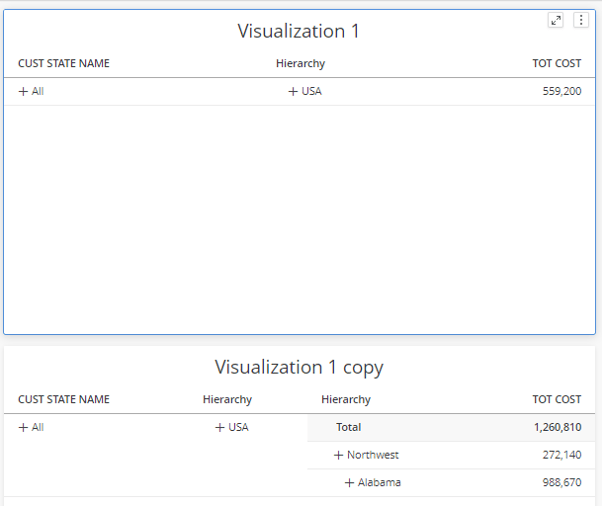This screenshot has height=506, width=602.
Task: Click the Visualization 1 copy title
Action: (299, 367)
